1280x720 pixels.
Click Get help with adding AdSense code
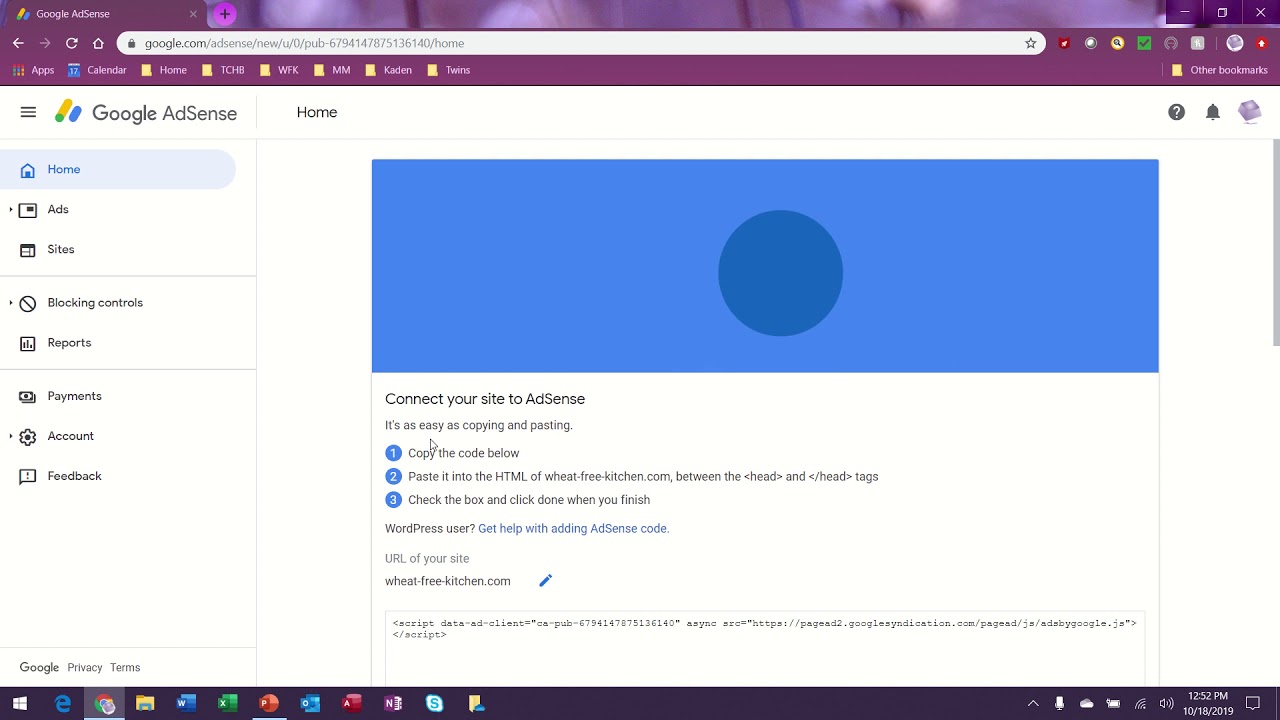[x=573, y=528]
